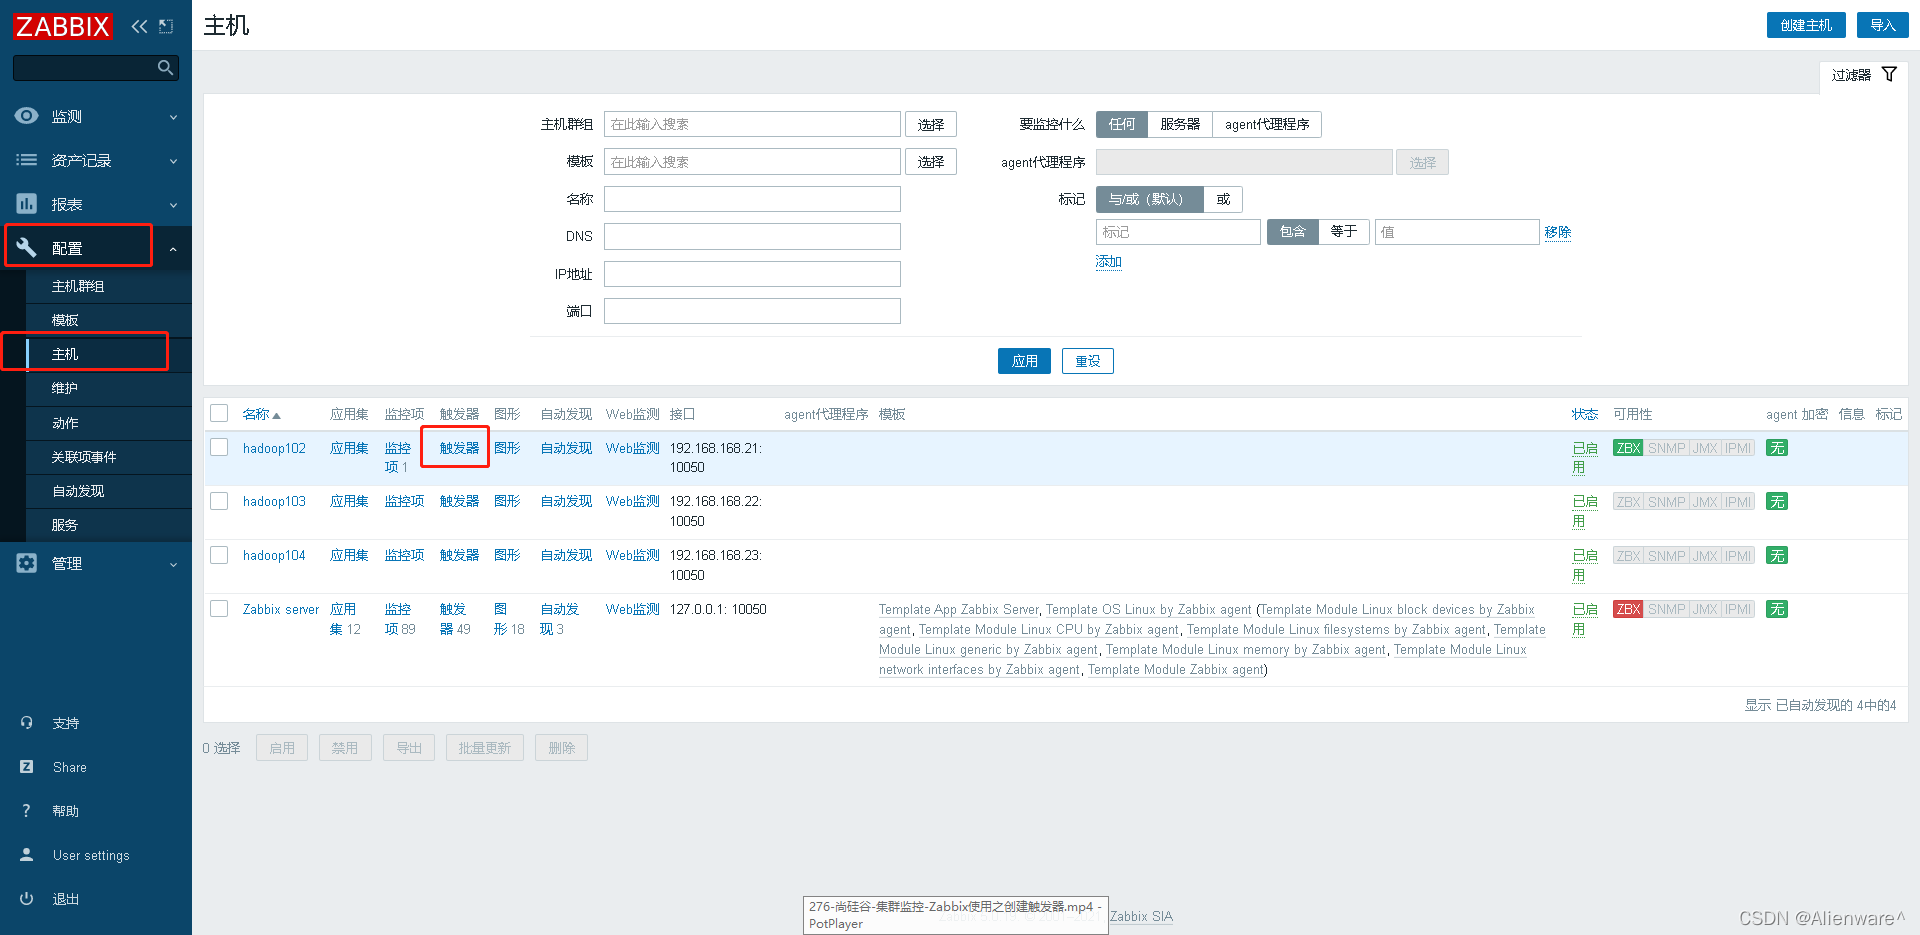Viewport: 1920px width, 935px height.
Task: Click SNMP badge in hadoop103 row
Action: pos(1666,502)
